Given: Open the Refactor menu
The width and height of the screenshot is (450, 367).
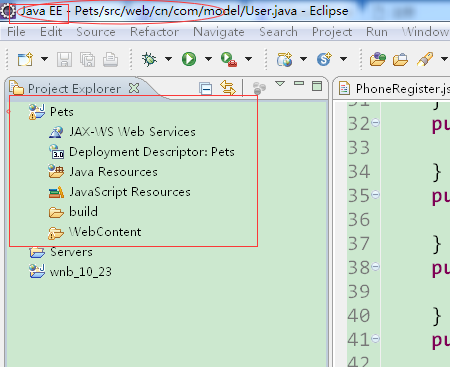Looking at the screenshot, I should [x=154, y=32].
